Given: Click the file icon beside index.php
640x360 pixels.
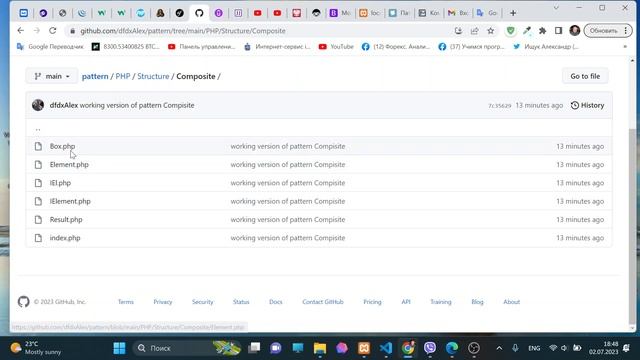Looking at the screenshot, I should pyautogui.click(x=38, y=238).
